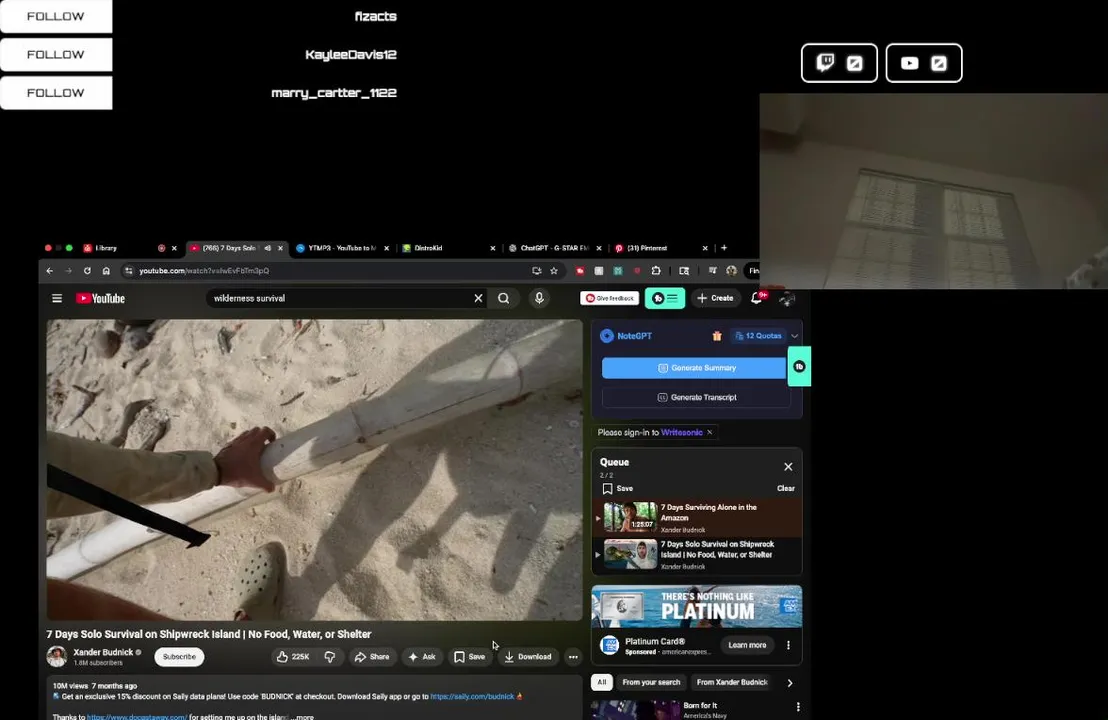Expand the description with '...more'

pos(302,716)
